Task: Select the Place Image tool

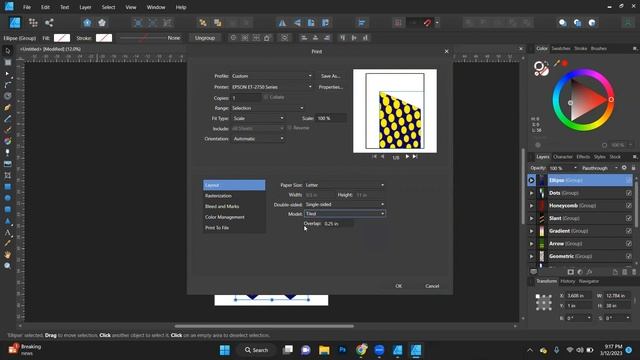Action: [x=7, y=164]
